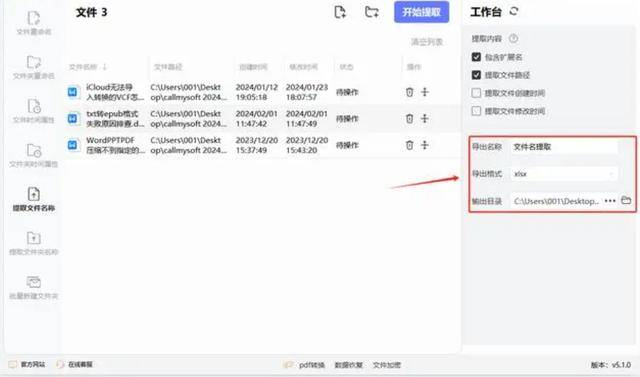The height and width of the screenshot is (377, 640).
Task: Uncheck the 包含扩展名 checkbox
Action: (x=476, y=57)
